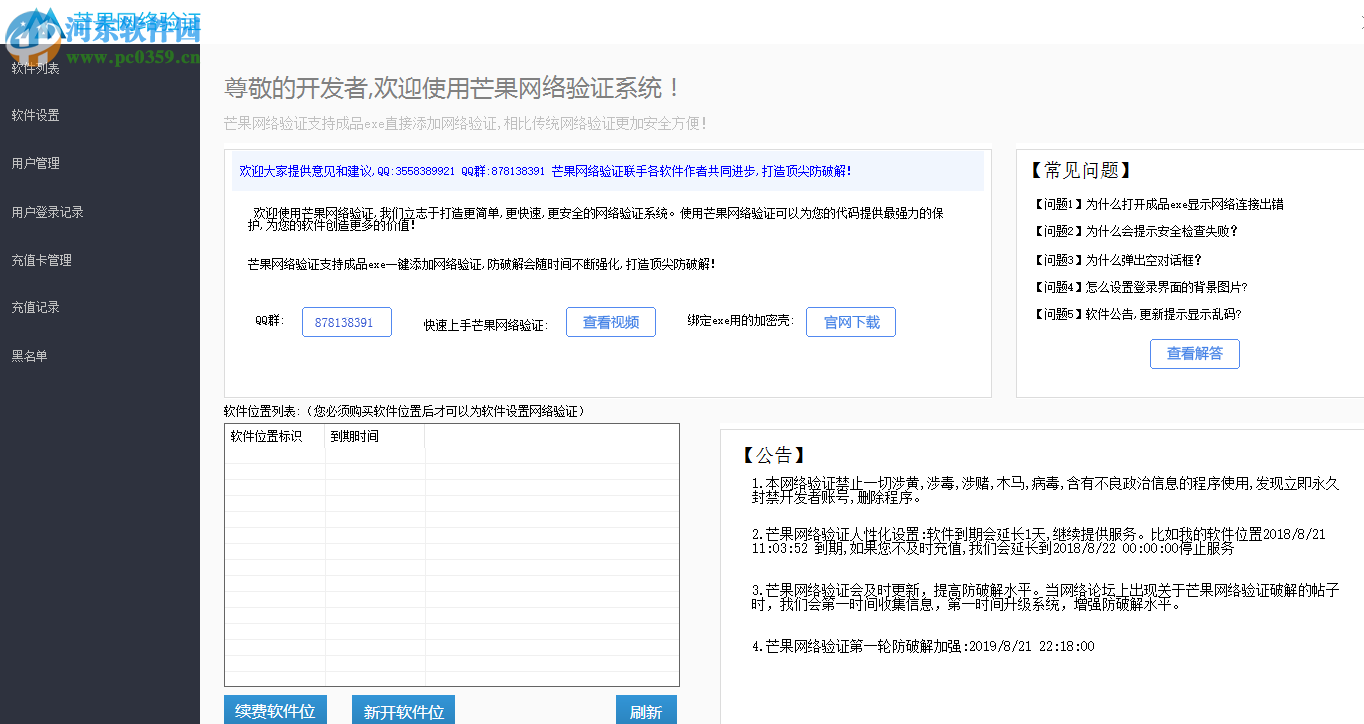Click the 新开软件位 button
Image resolution: width=1364 pixels, height=724 pixels.
coord(402,710)
